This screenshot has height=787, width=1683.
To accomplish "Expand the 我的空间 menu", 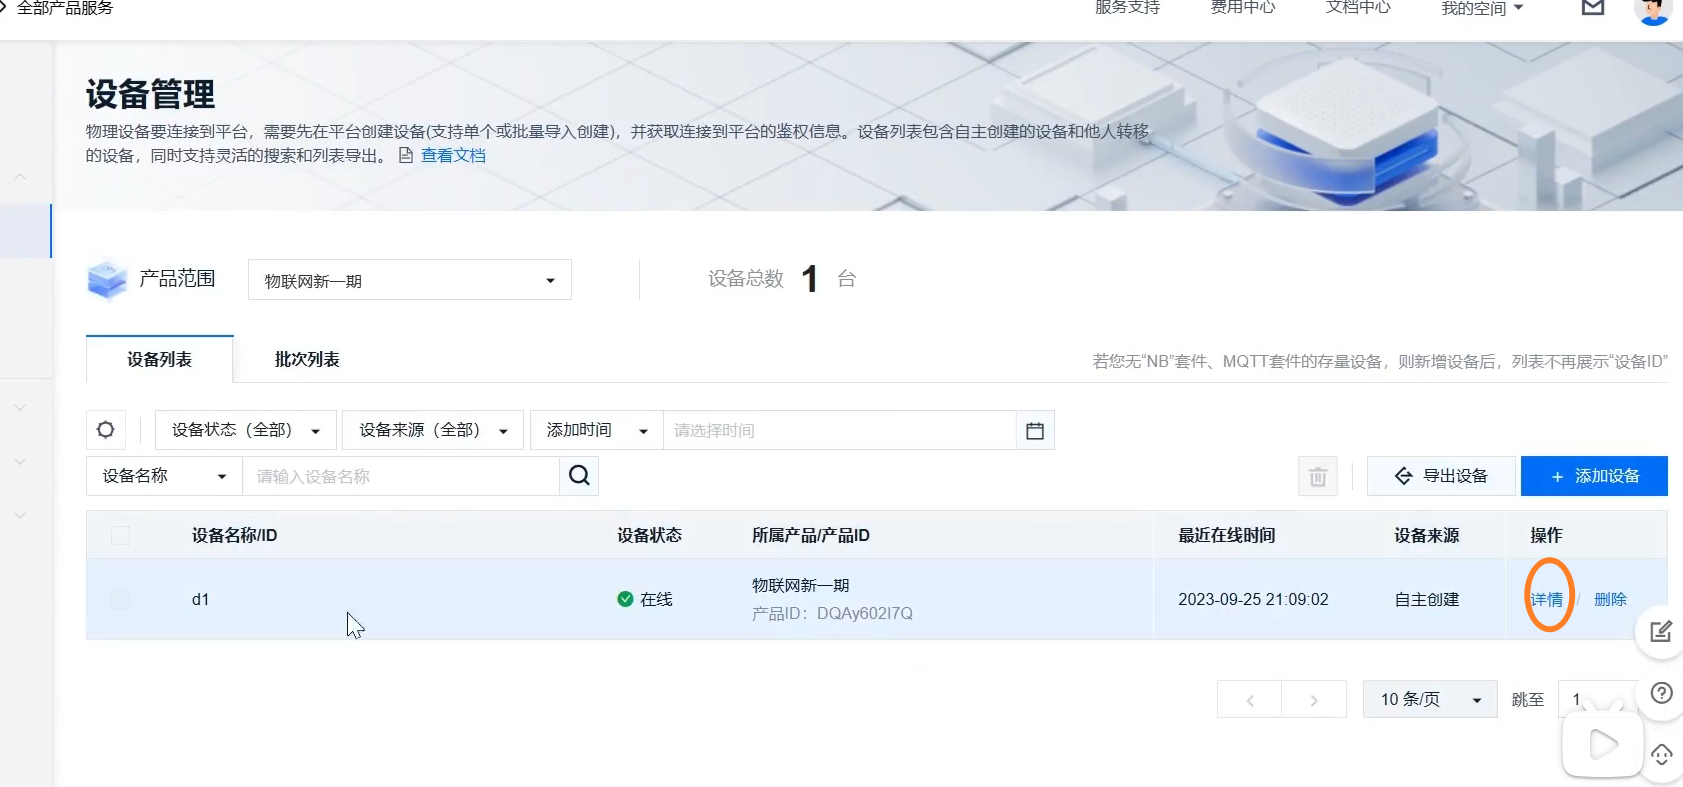I will tap(1482, 8).
